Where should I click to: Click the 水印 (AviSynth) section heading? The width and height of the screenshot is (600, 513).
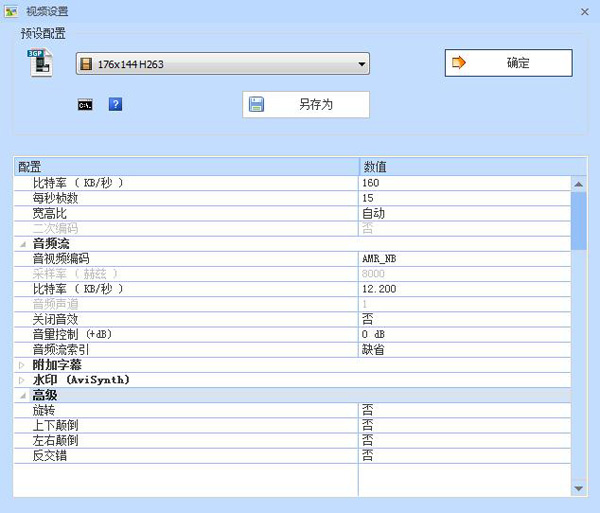[x=81, y=380]
